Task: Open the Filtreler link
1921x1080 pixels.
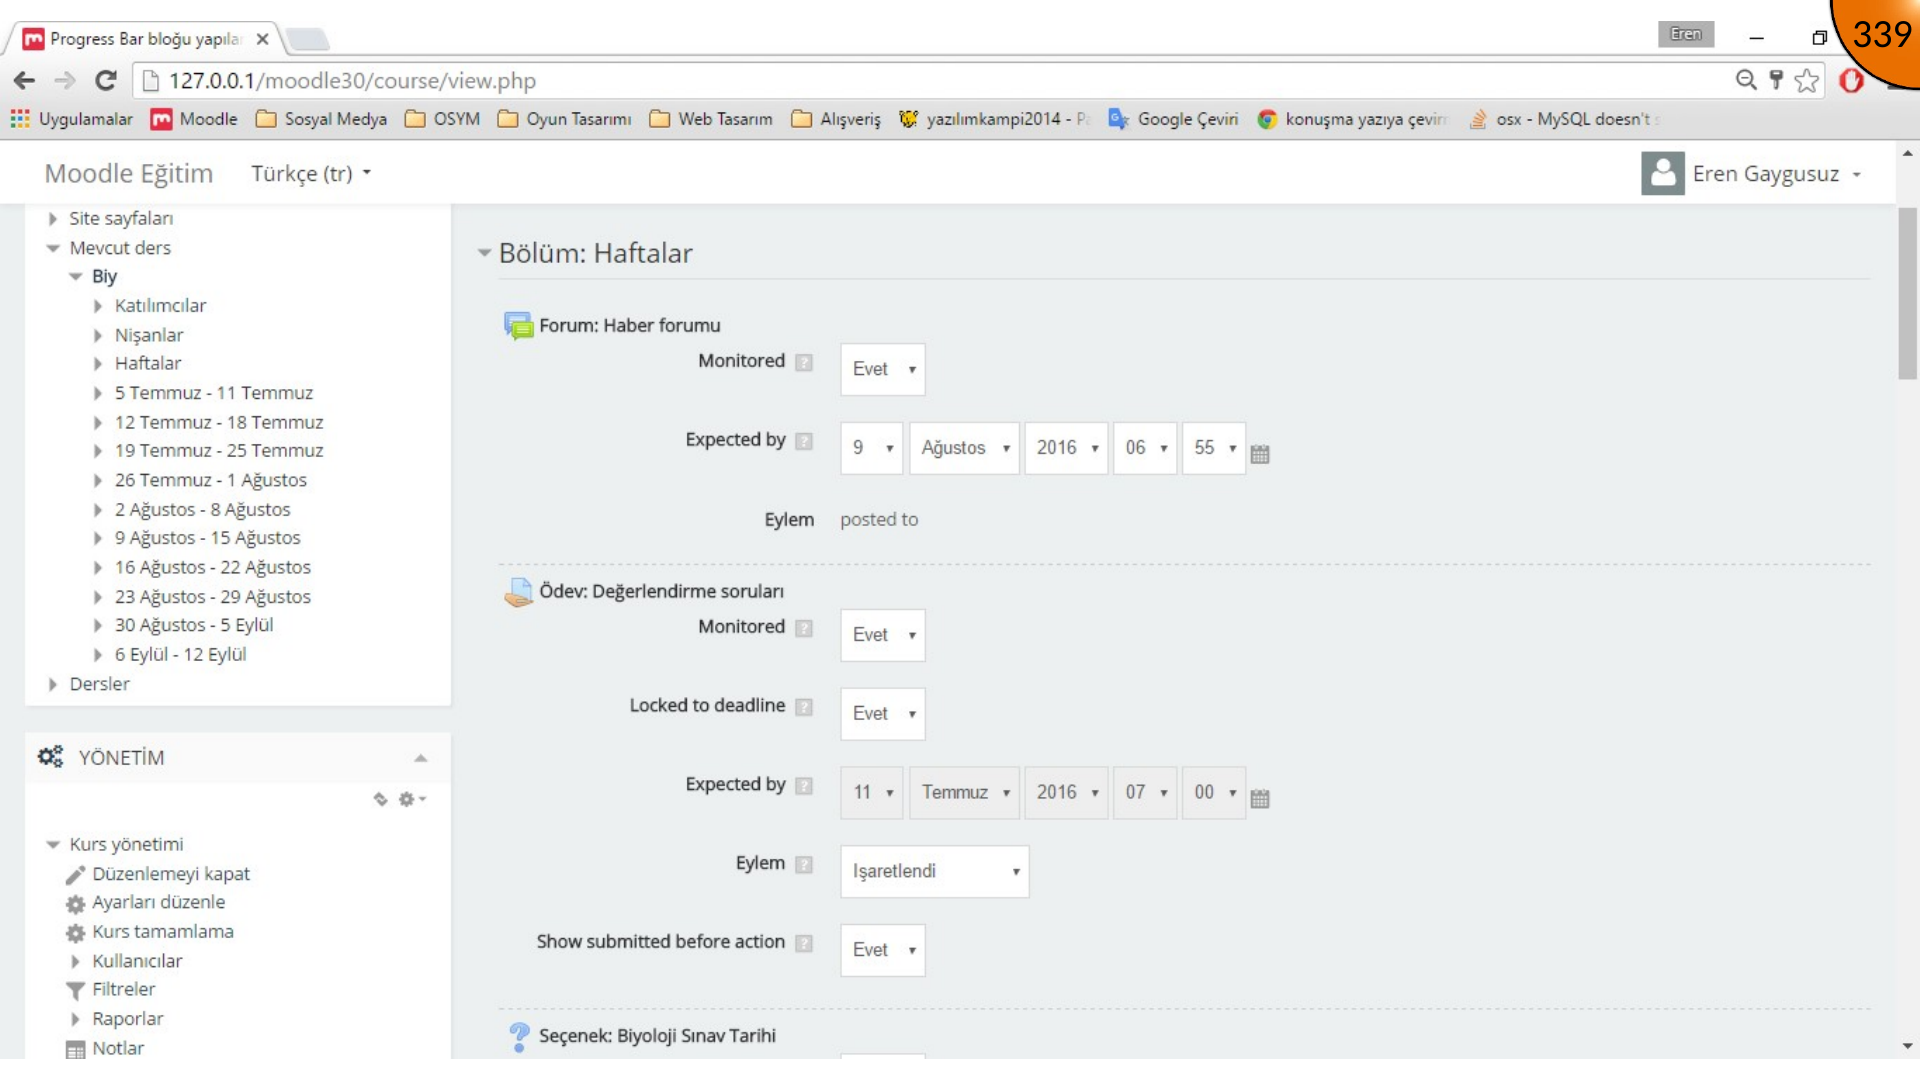Action: point(124,990)
